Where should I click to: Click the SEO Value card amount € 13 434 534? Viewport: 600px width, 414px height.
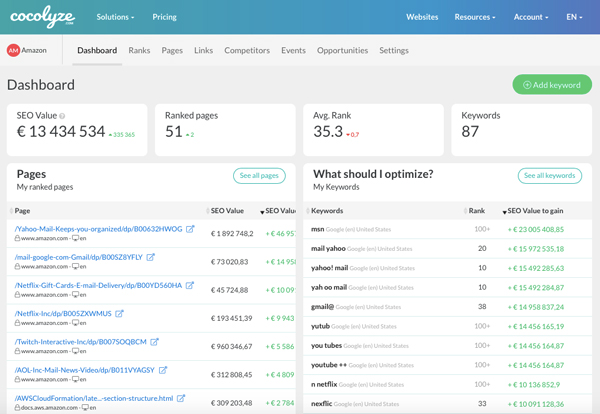click(x=61, y=132)
